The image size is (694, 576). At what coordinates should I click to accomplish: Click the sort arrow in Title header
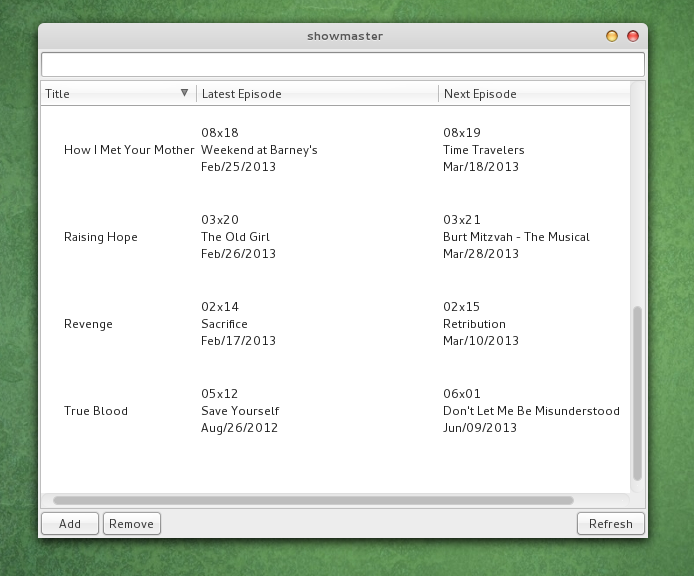click(185, 93)
